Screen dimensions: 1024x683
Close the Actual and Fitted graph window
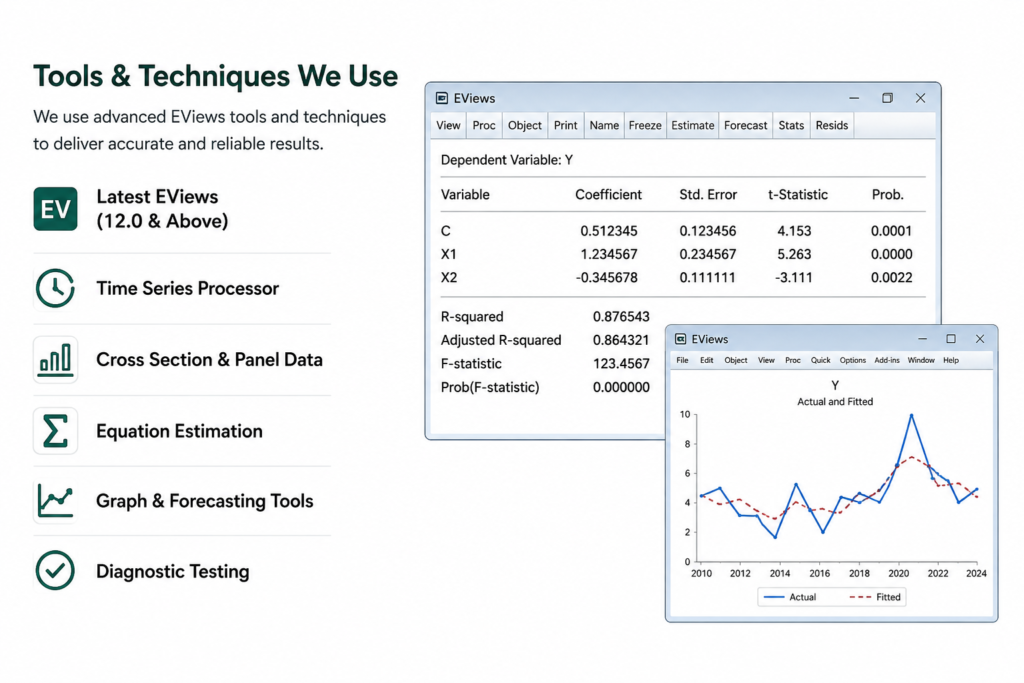pos(980,339)
